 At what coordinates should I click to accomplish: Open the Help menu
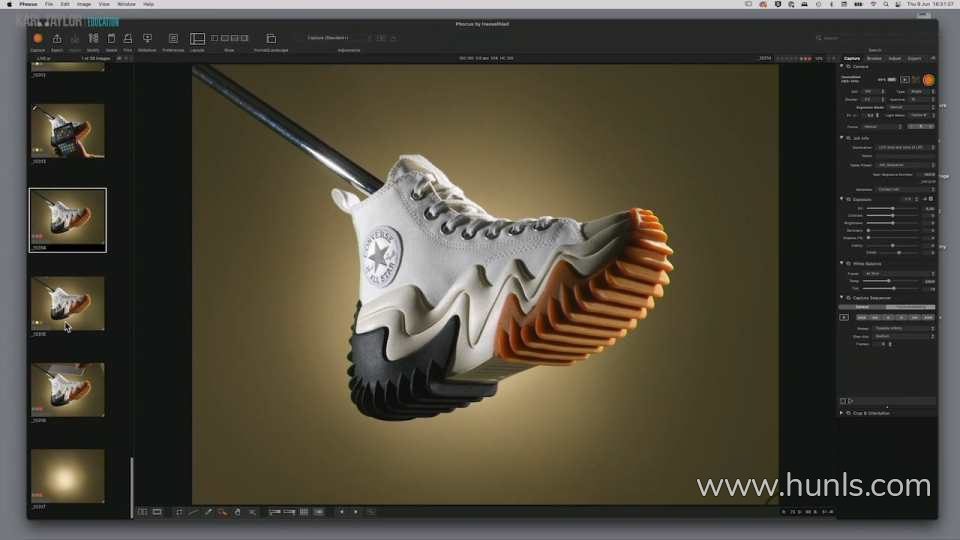(x=148, y=4)
